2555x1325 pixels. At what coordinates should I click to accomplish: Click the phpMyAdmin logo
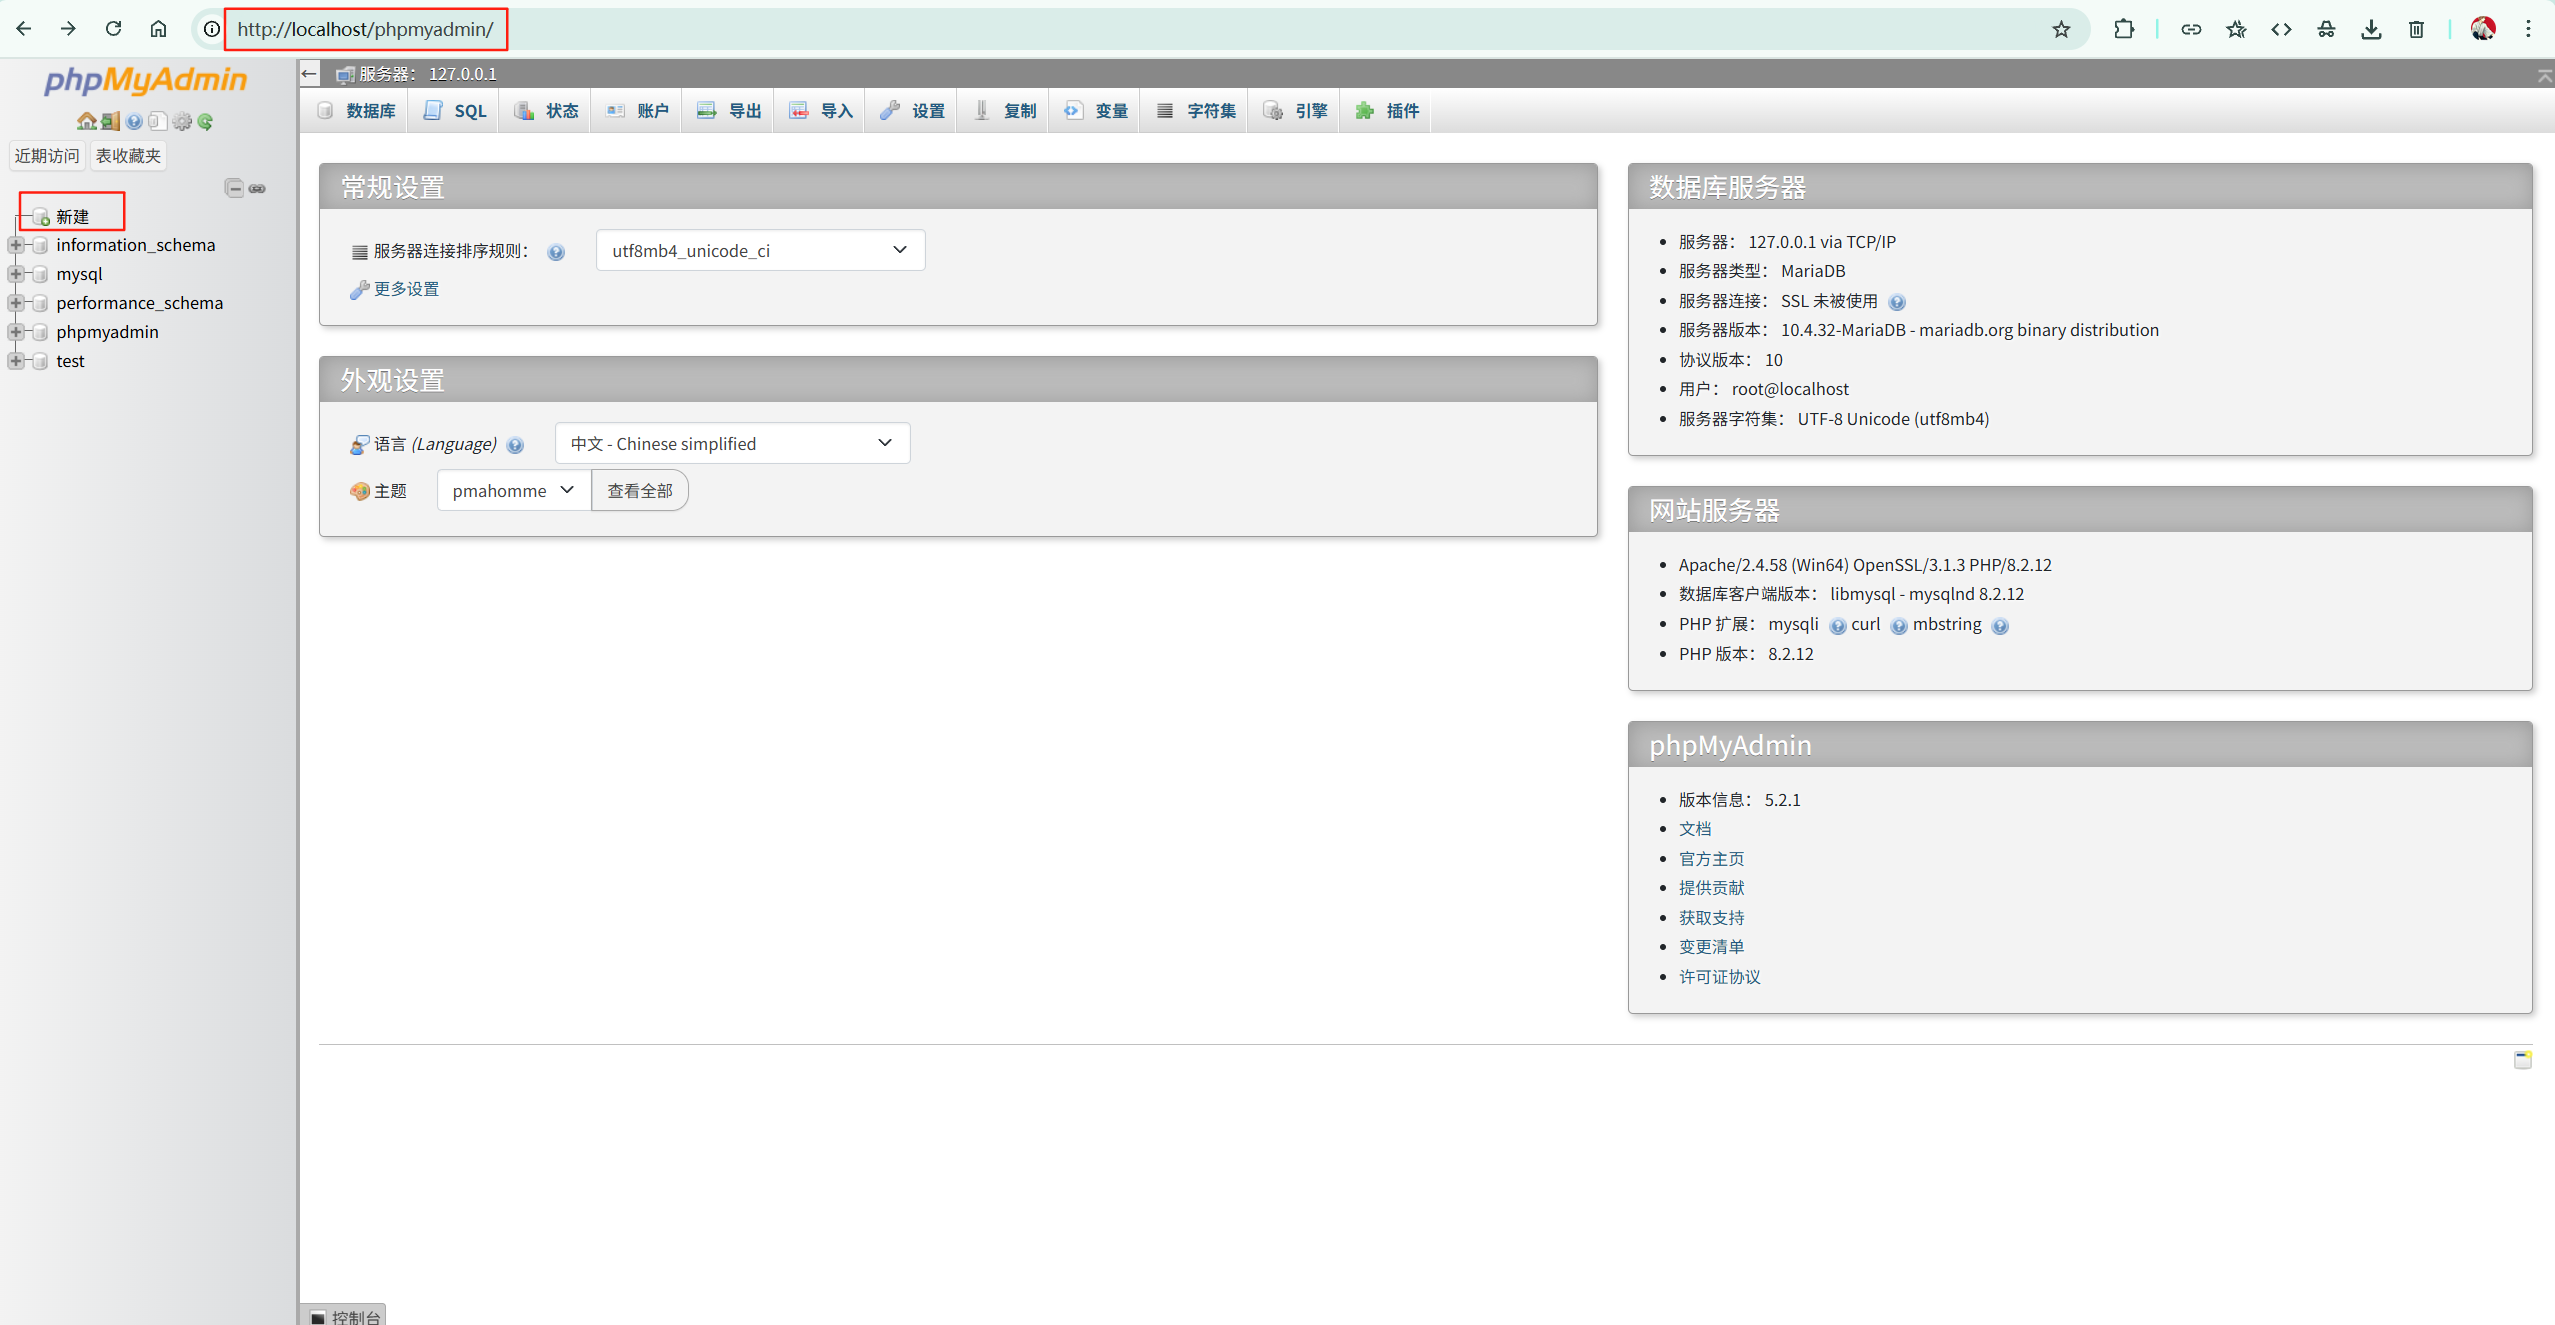coord(146,79)
